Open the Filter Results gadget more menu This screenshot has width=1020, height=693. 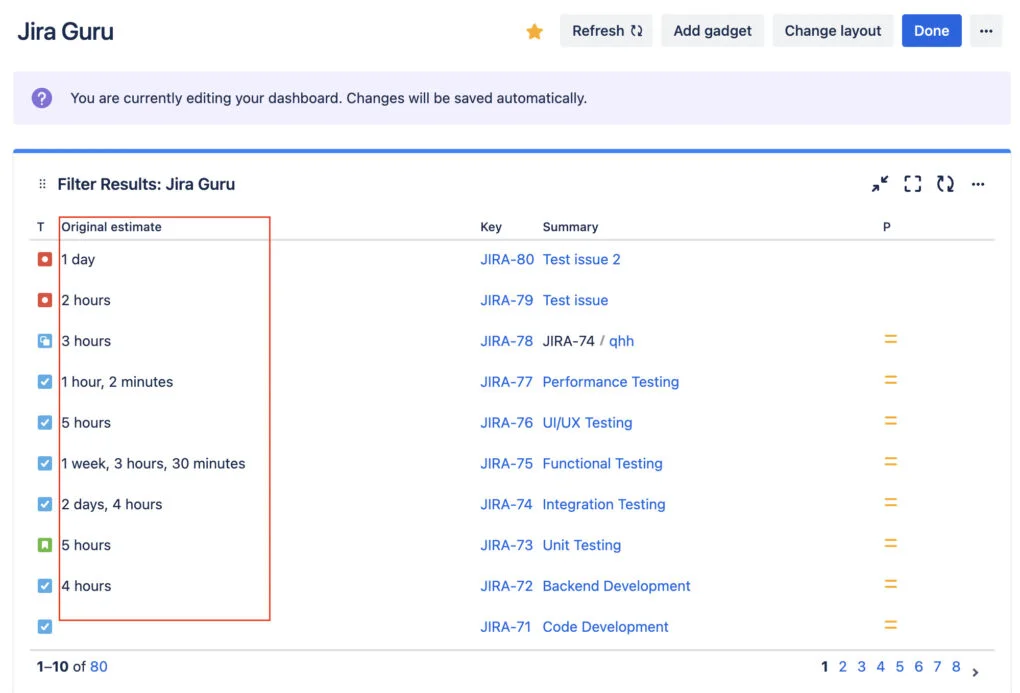tap(978, 184)
